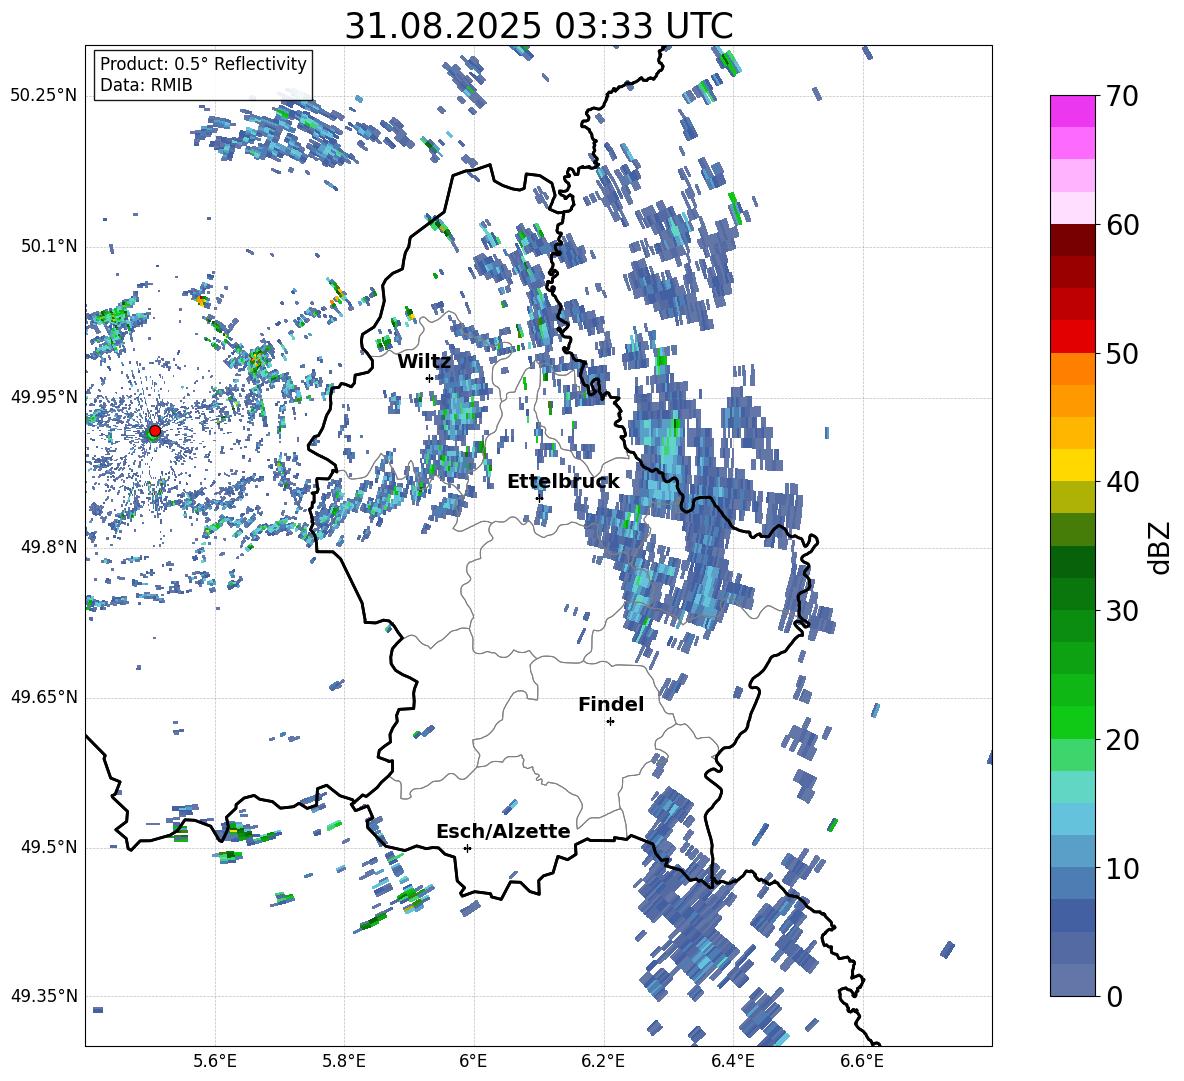Click the title 31.08.2025 03:33 UTC

(539, 26)
